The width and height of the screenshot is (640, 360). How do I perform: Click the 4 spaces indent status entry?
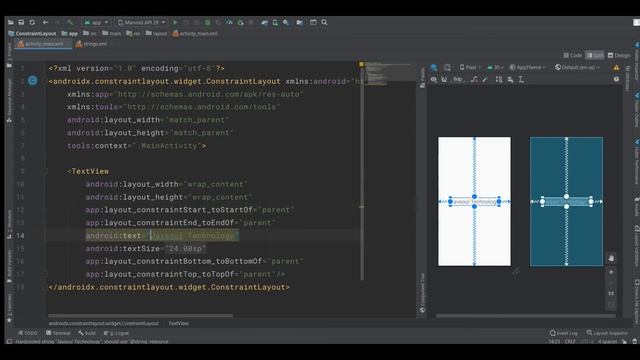point(607,341)
